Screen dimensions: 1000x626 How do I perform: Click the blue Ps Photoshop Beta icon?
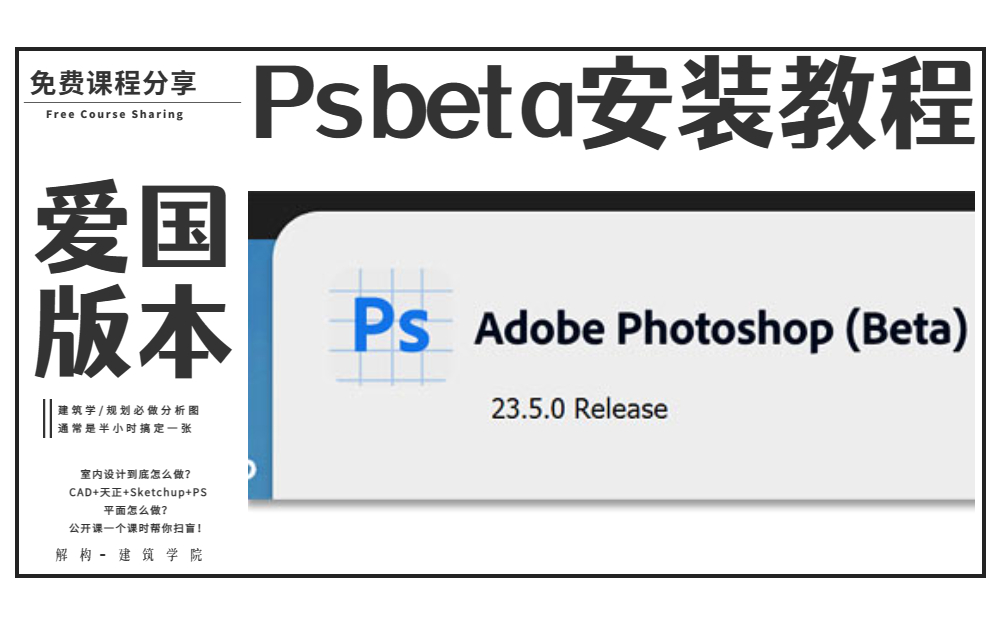pos(390,327)
